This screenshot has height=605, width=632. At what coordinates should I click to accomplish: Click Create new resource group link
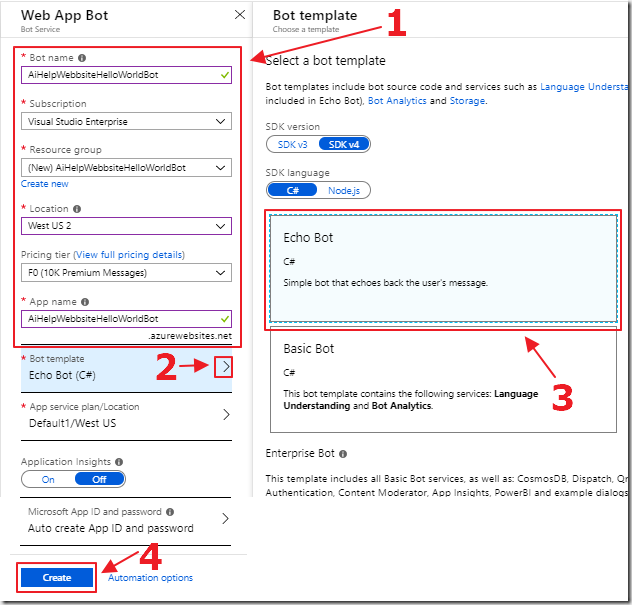click(45, 184)
